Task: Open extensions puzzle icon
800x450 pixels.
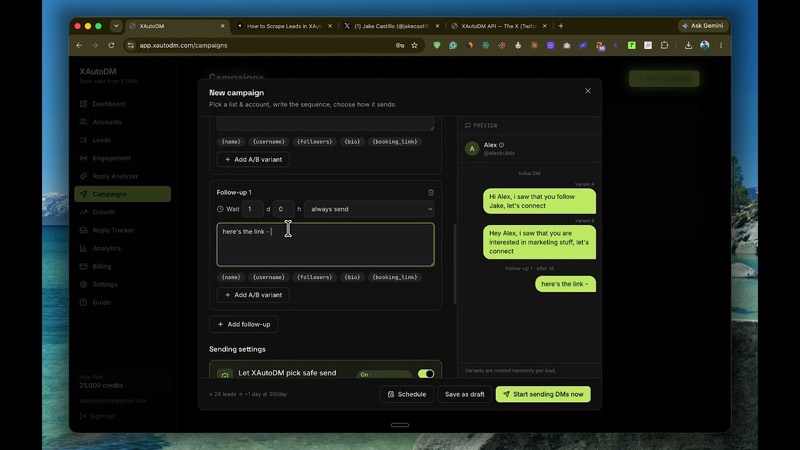Action: 664,45
